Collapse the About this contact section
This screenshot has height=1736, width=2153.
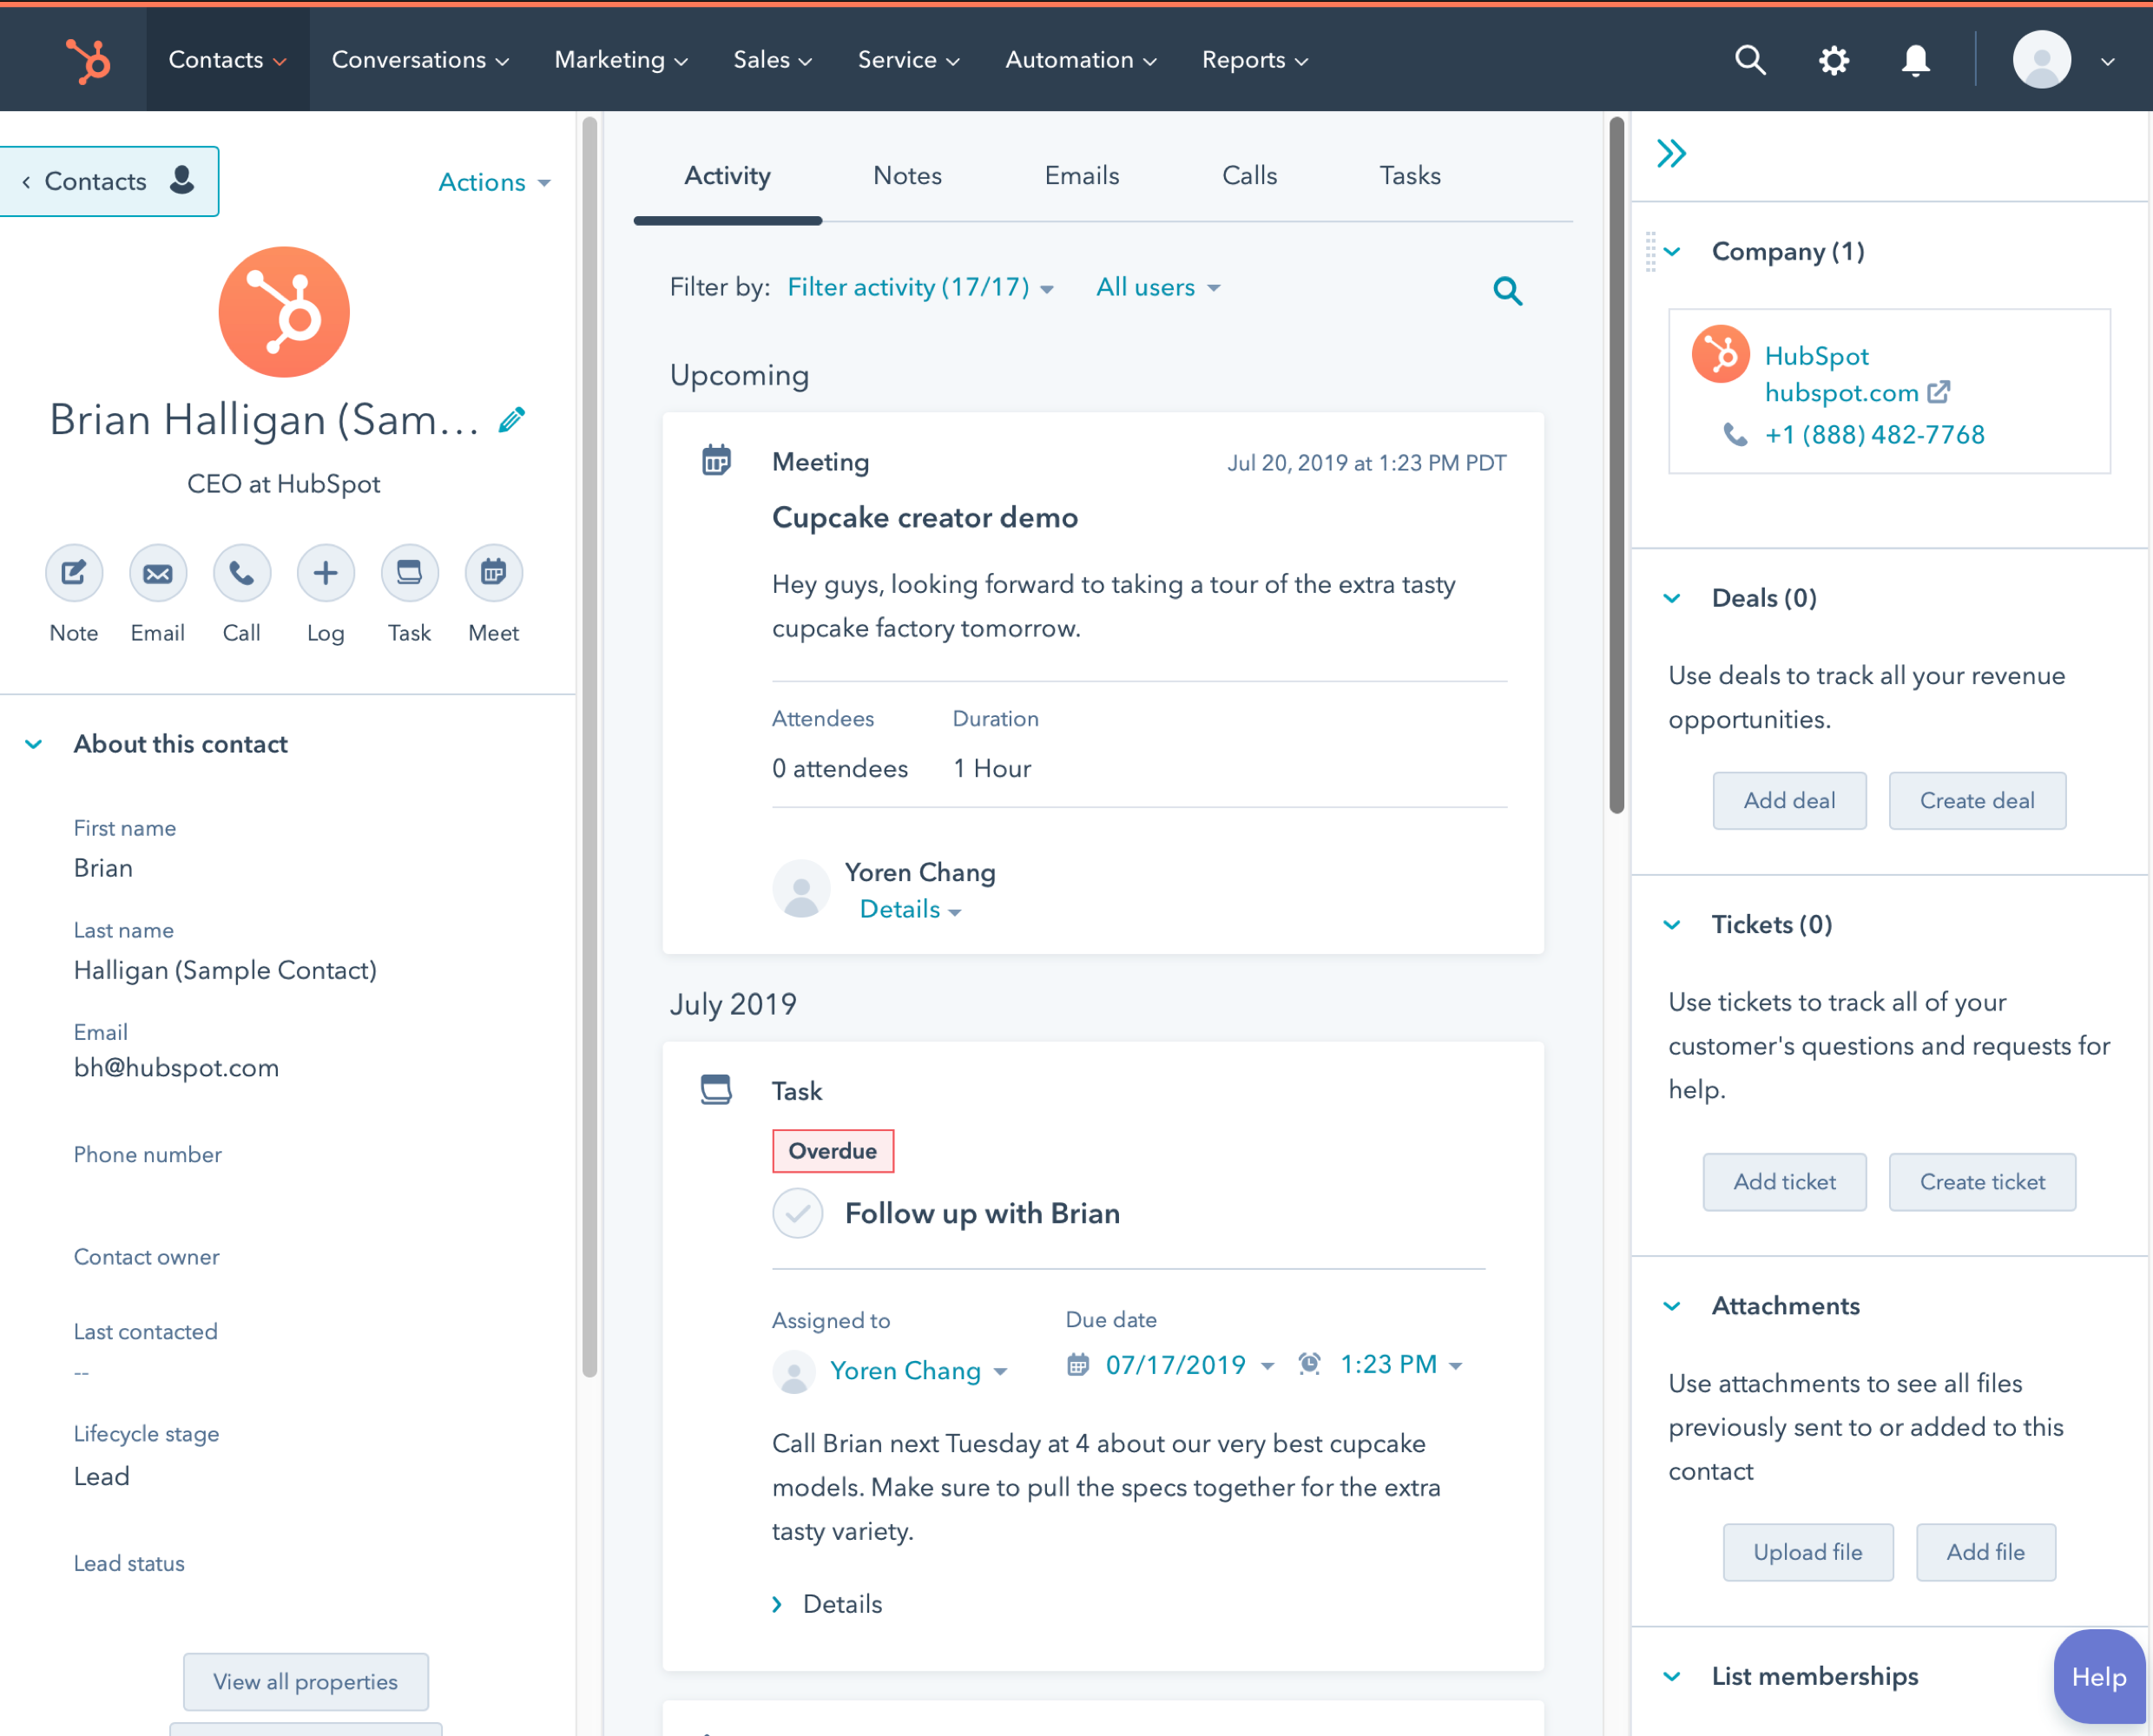tap(33, 744)
